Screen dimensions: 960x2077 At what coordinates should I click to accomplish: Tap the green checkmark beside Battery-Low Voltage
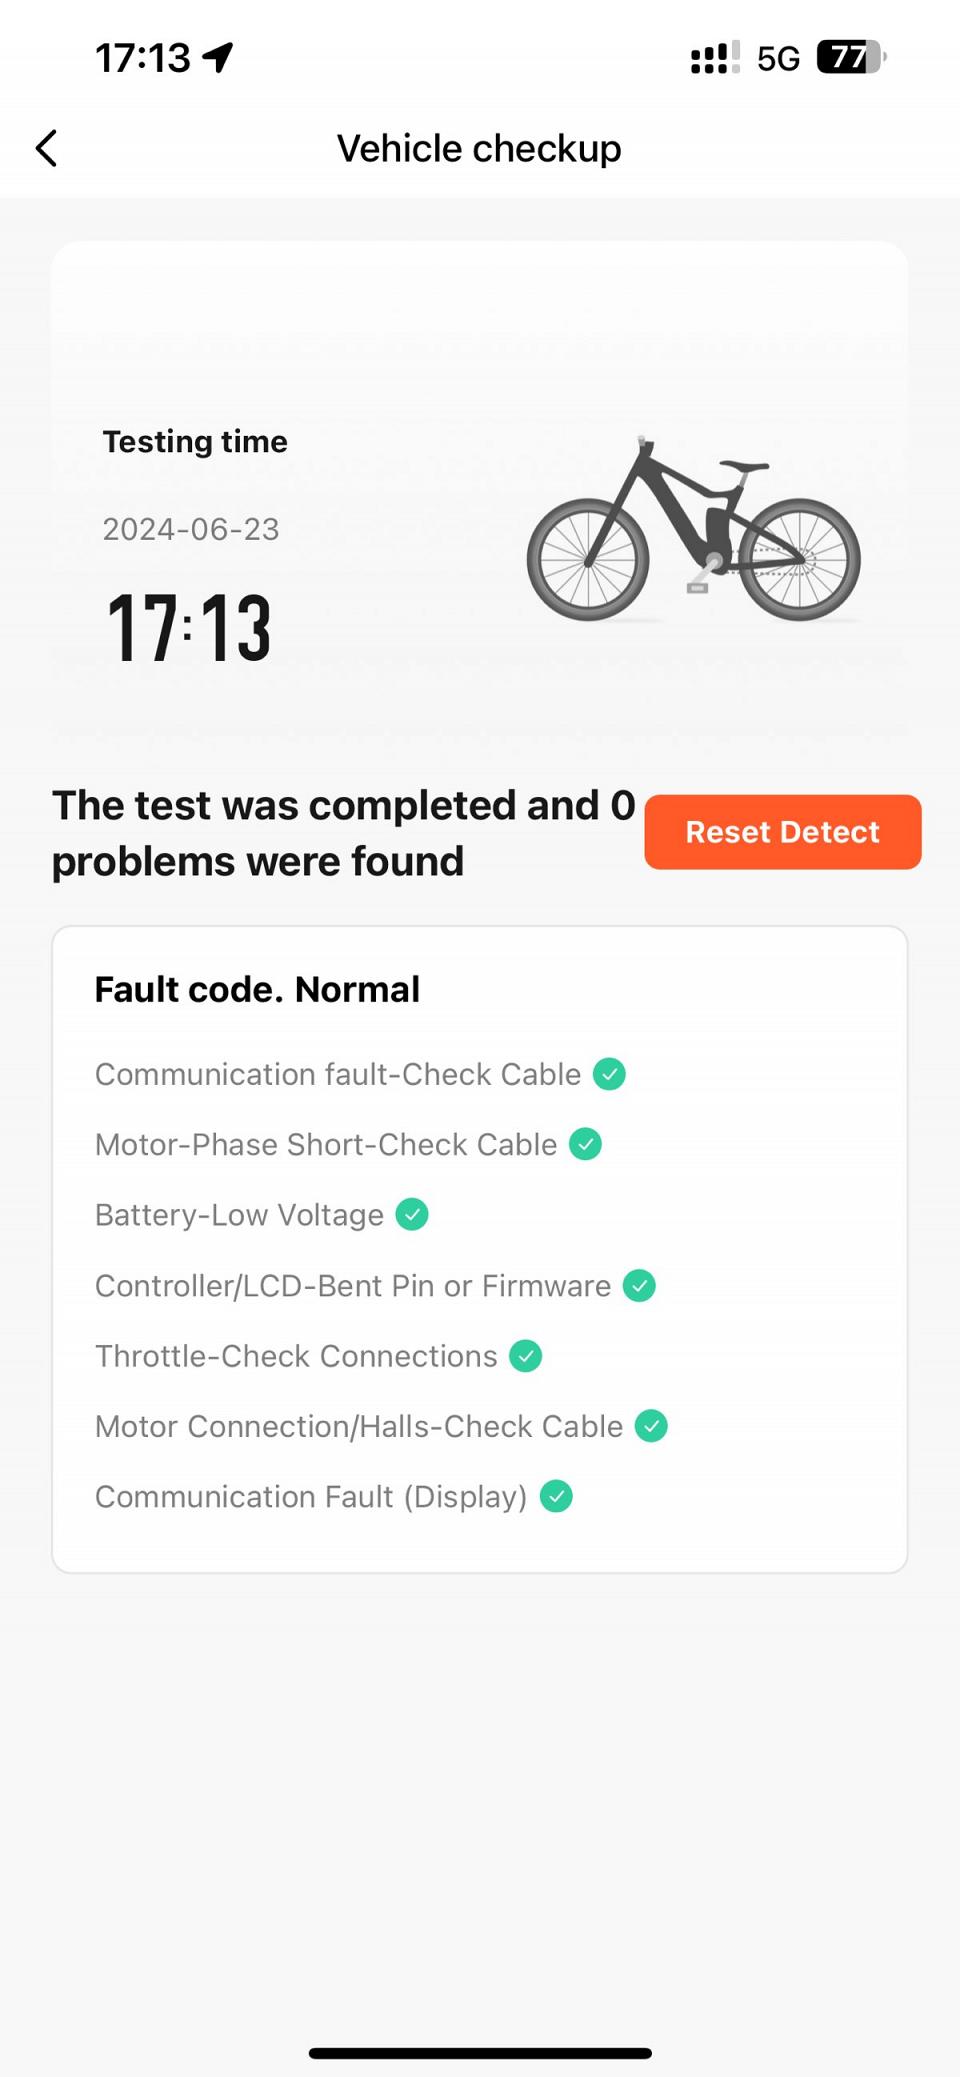[412, 1214]
